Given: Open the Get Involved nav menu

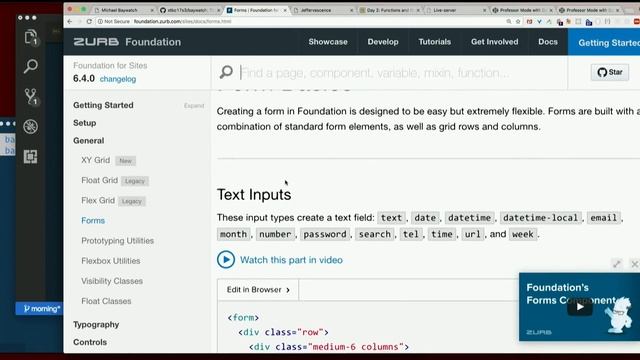Looking at the screenshot, I should (494, 42).
